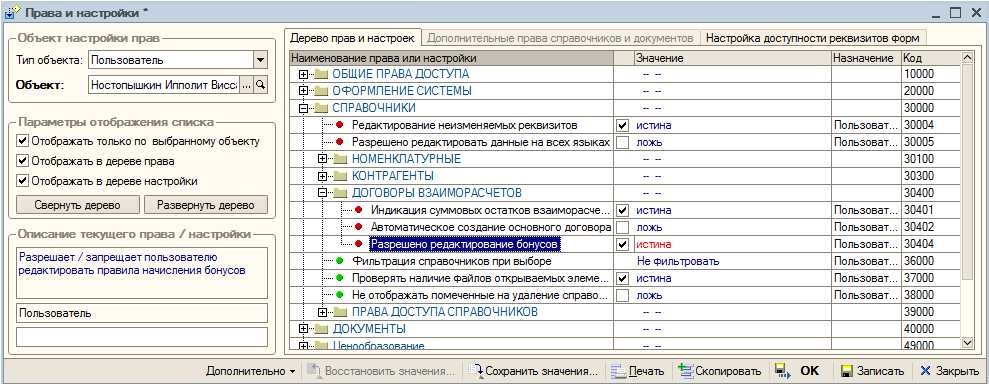
Task: Check Разрешено редактировать данные на всех языках checkbox
Action: [623, 143]
